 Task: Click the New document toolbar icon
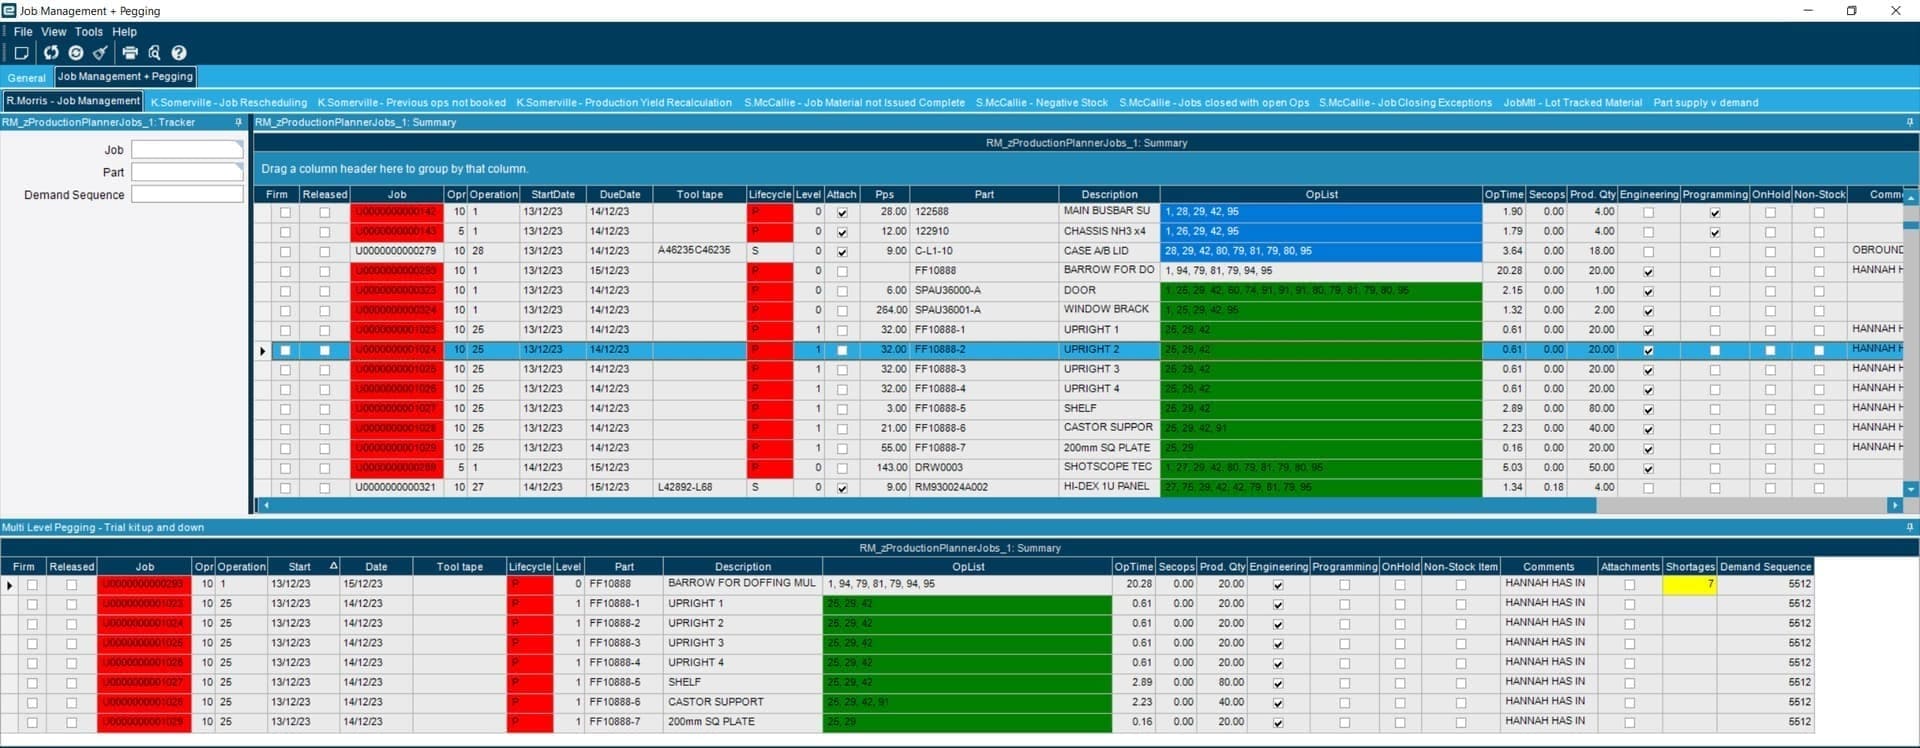tap(22, 53)
